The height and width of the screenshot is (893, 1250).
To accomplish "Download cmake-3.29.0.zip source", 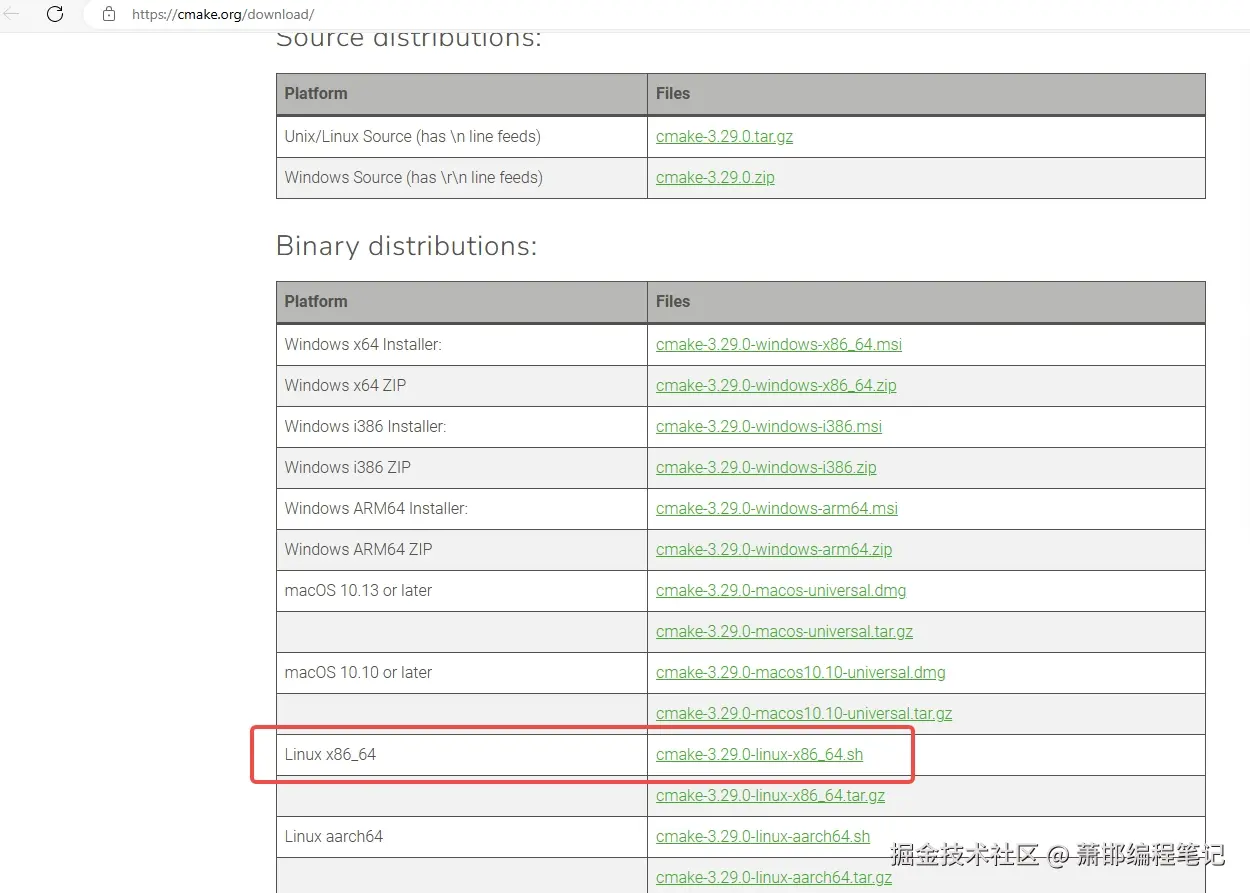I will click(715, 177).
